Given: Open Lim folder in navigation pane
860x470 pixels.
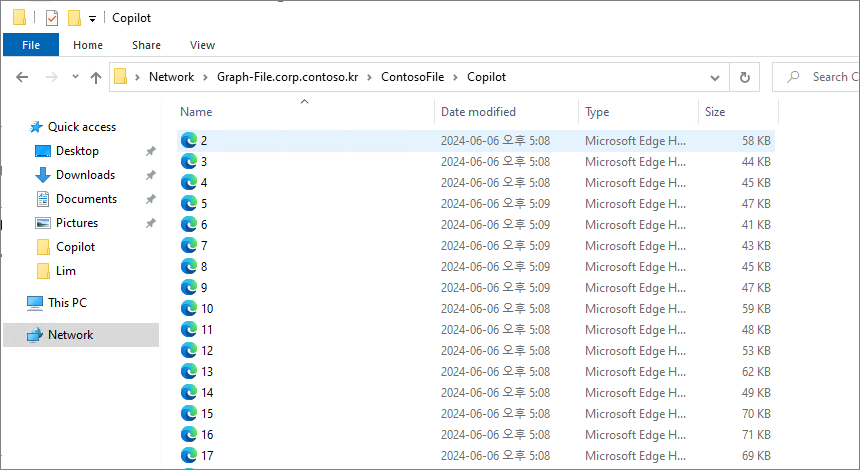Looking at the screenshot, I should pos(65,271).
